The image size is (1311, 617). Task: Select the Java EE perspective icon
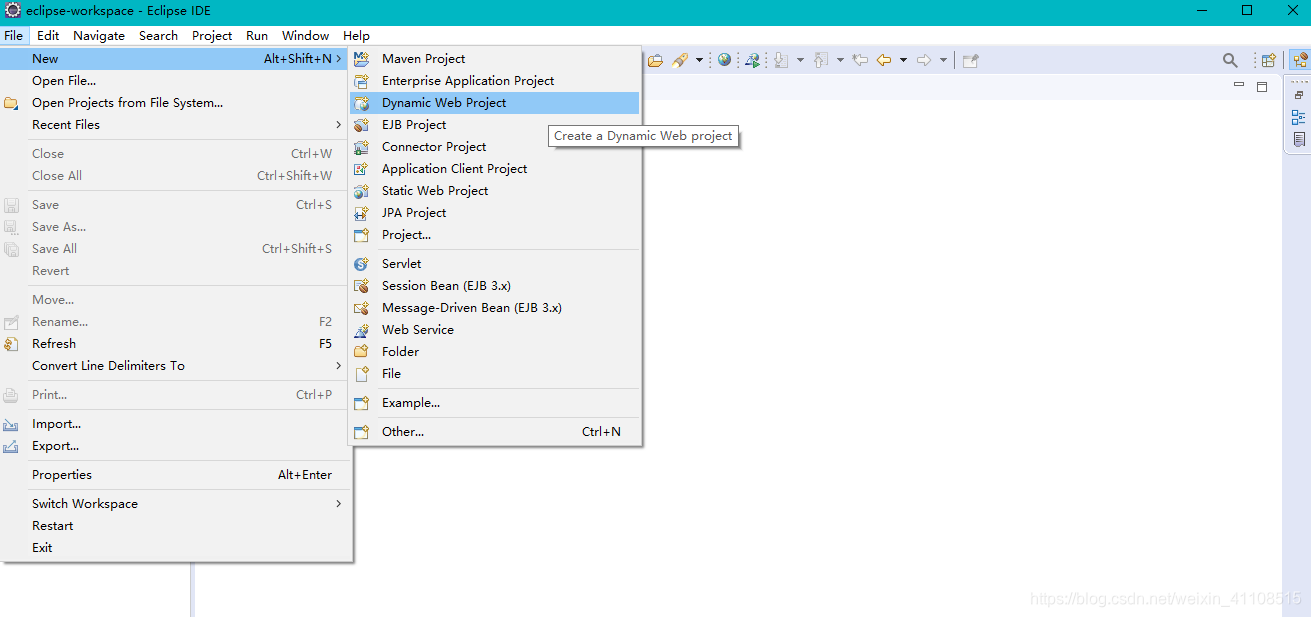tap(1299, 60)
